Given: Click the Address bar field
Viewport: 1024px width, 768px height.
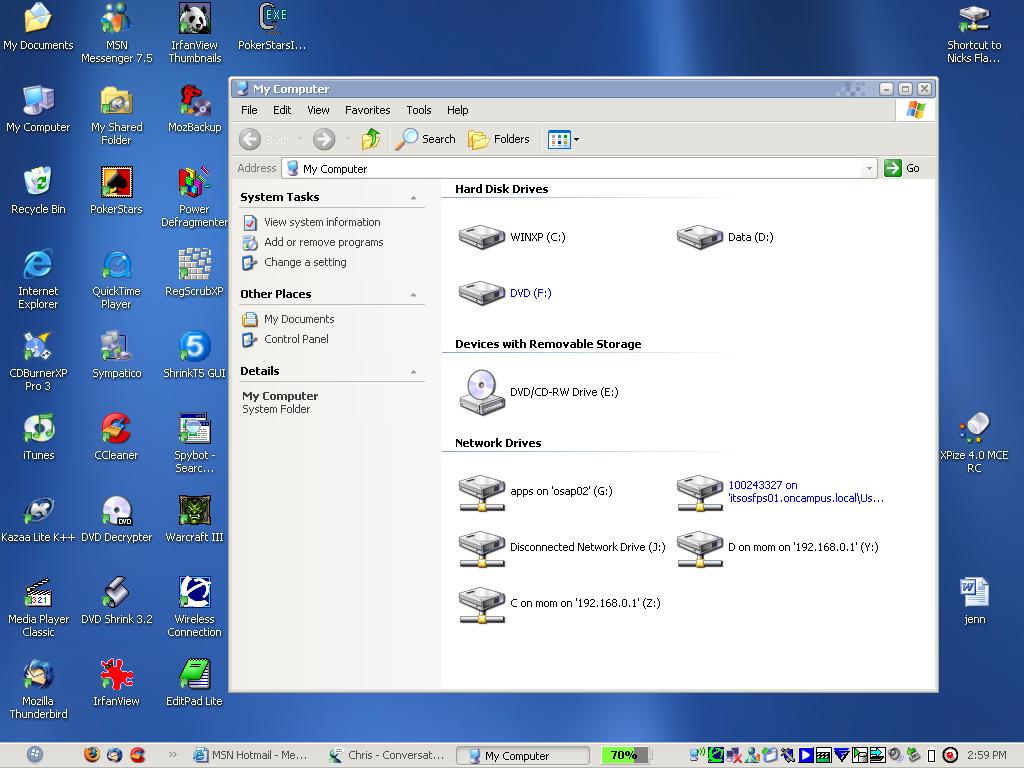Looking at the screenshot, I should (579, 168).
